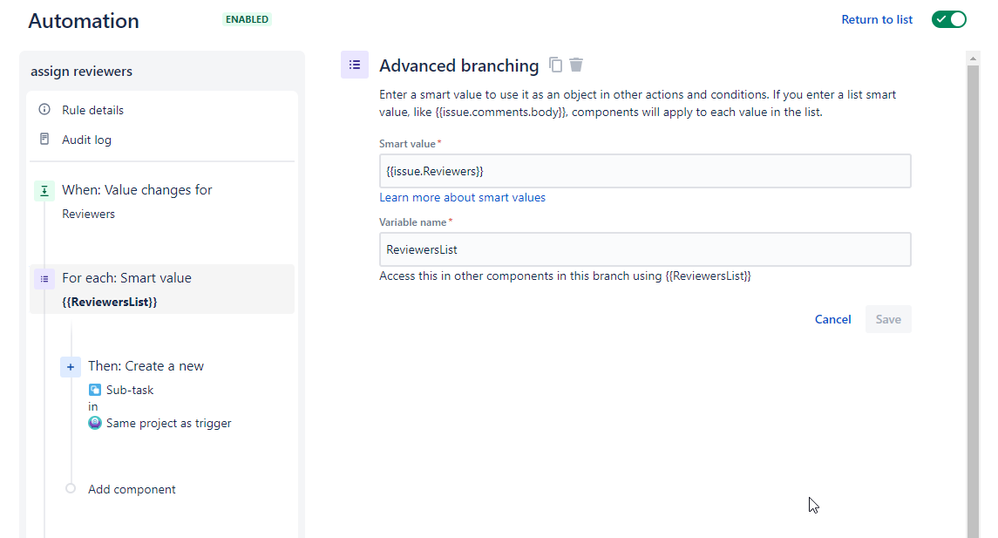Click the Same project as trigger avatar

[95, 423]
